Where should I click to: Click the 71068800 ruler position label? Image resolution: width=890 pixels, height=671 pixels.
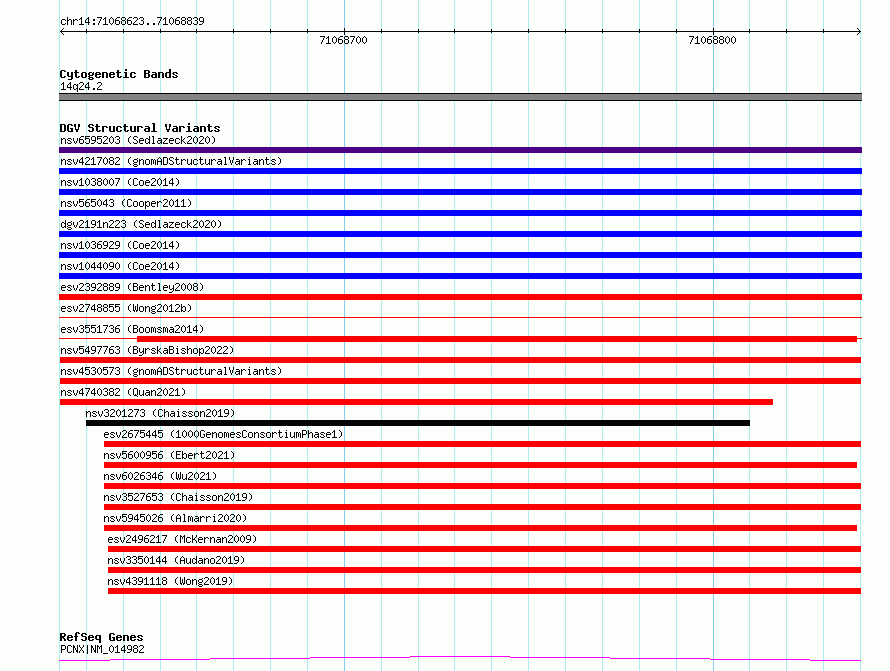(712, 40)
